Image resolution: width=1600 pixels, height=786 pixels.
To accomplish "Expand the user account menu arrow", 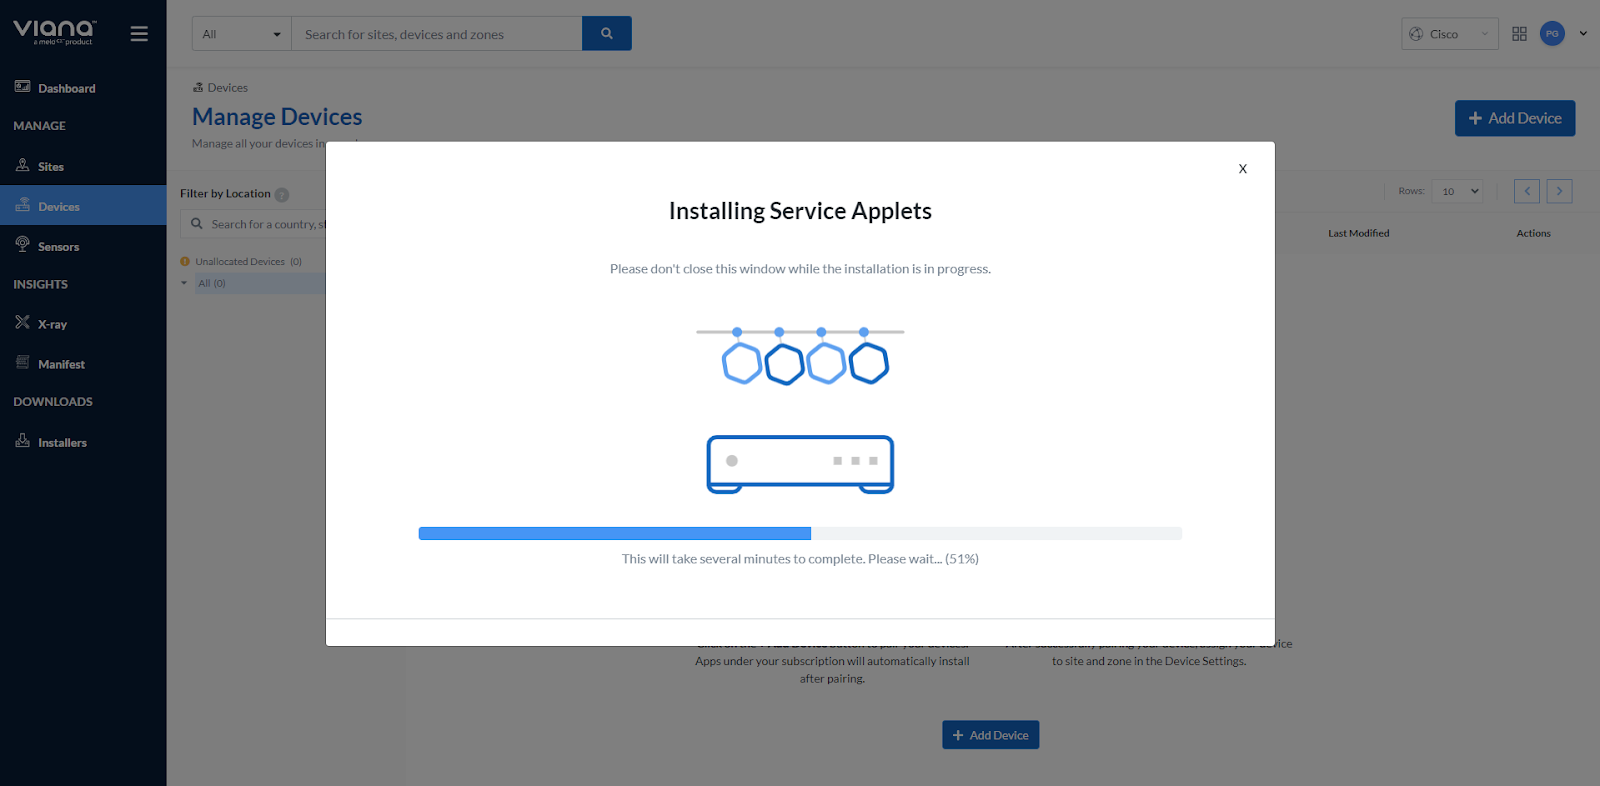I will pyautogui.click(x=1583, y=34).
